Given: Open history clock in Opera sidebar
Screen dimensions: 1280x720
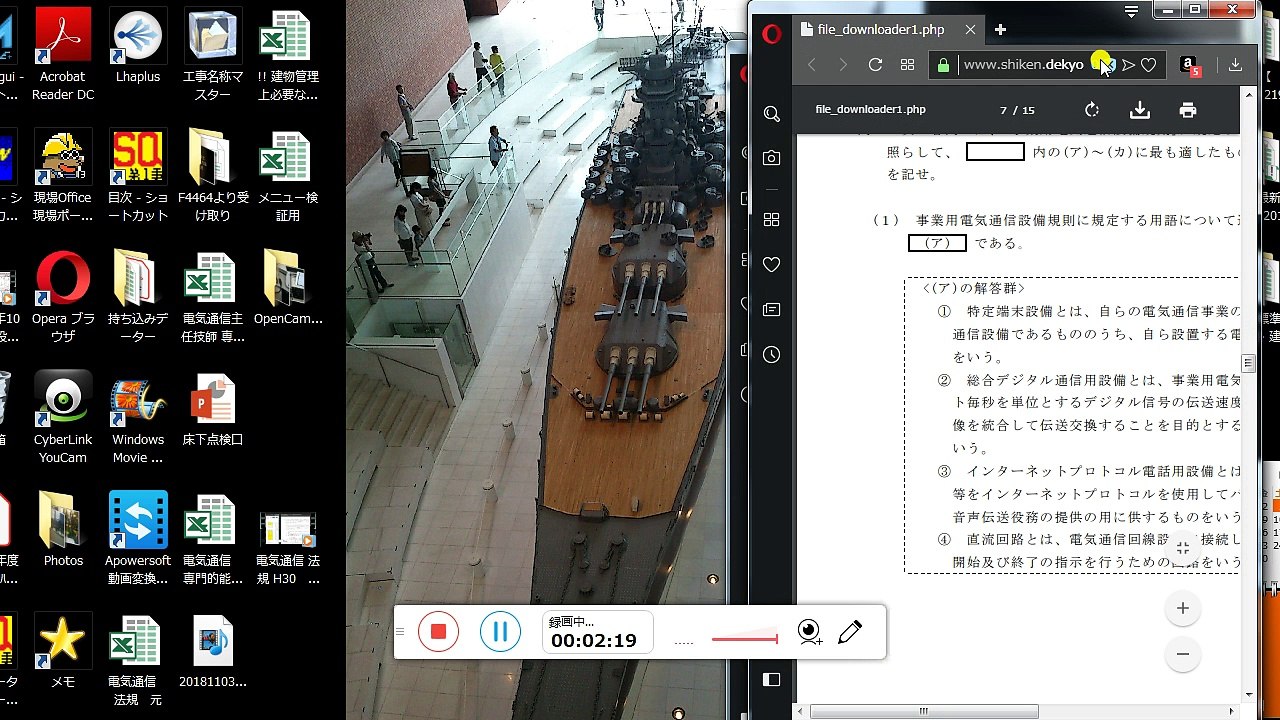Looking at the screenshot, I should (x=771, y=355).
